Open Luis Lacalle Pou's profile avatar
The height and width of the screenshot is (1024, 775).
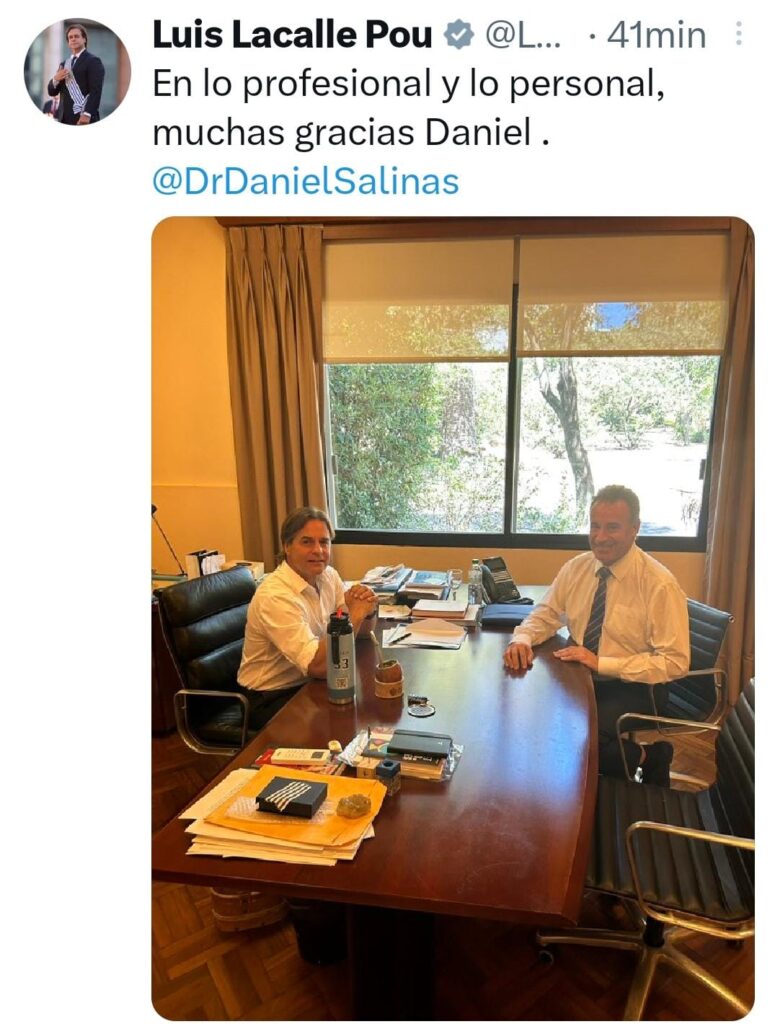[x=78, y=71]
